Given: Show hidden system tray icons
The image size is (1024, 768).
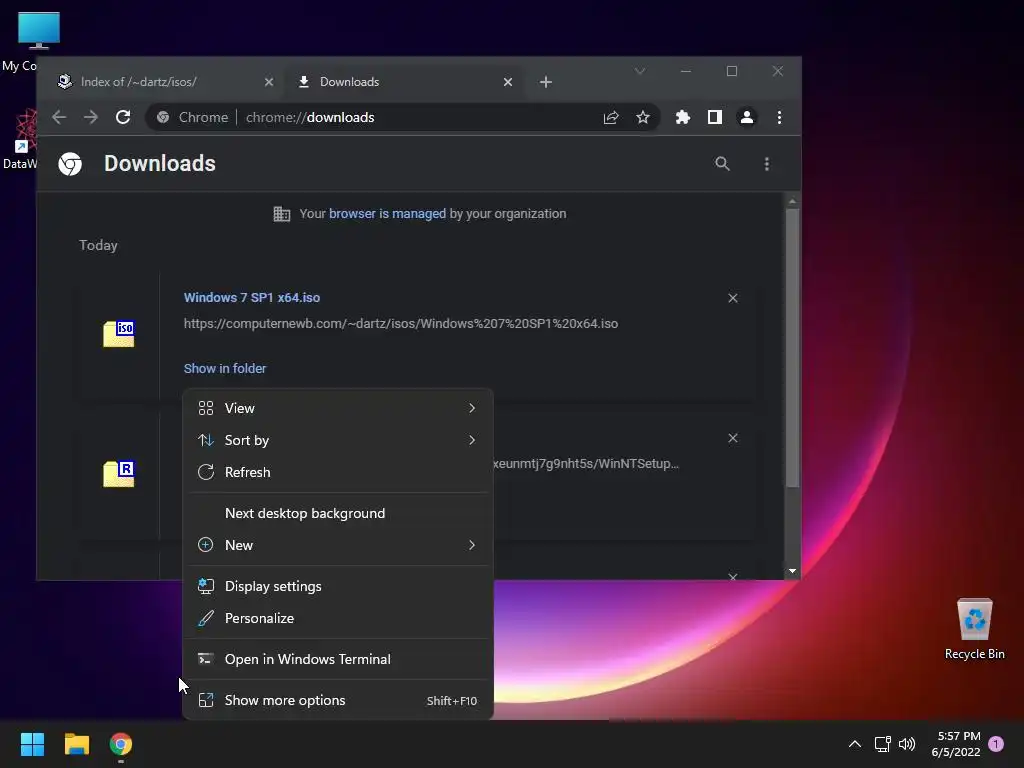Looking at the screenshot, I should 855,744.
